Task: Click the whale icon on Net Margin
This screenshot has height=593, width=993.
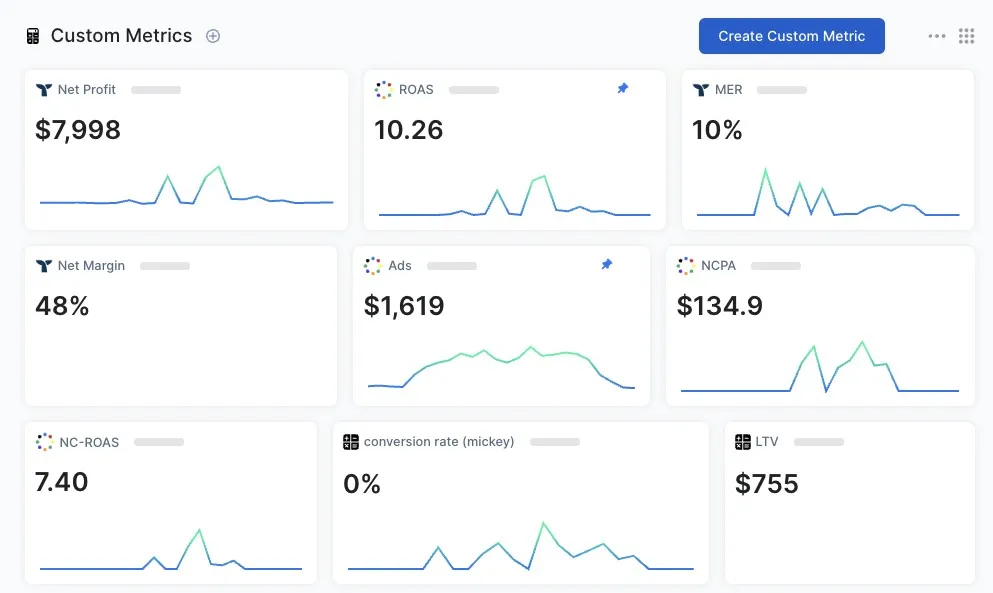Action: (44, 266)
